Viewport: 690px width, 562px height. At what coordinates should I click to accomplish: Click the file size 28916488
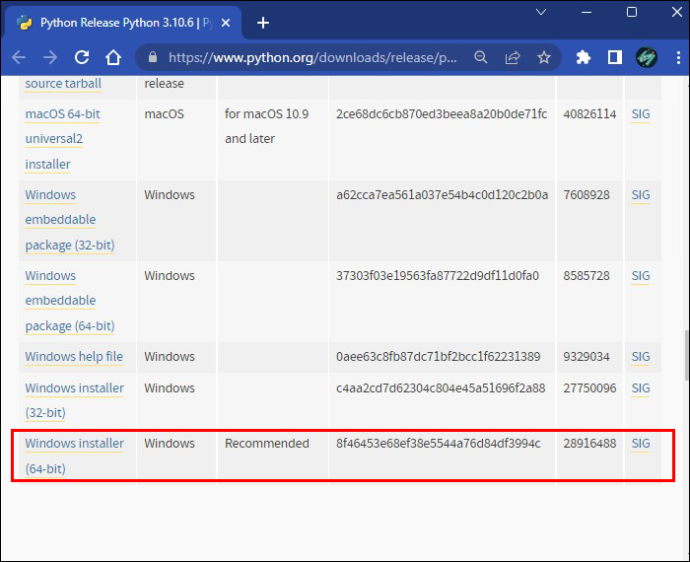tap(590, 444)
